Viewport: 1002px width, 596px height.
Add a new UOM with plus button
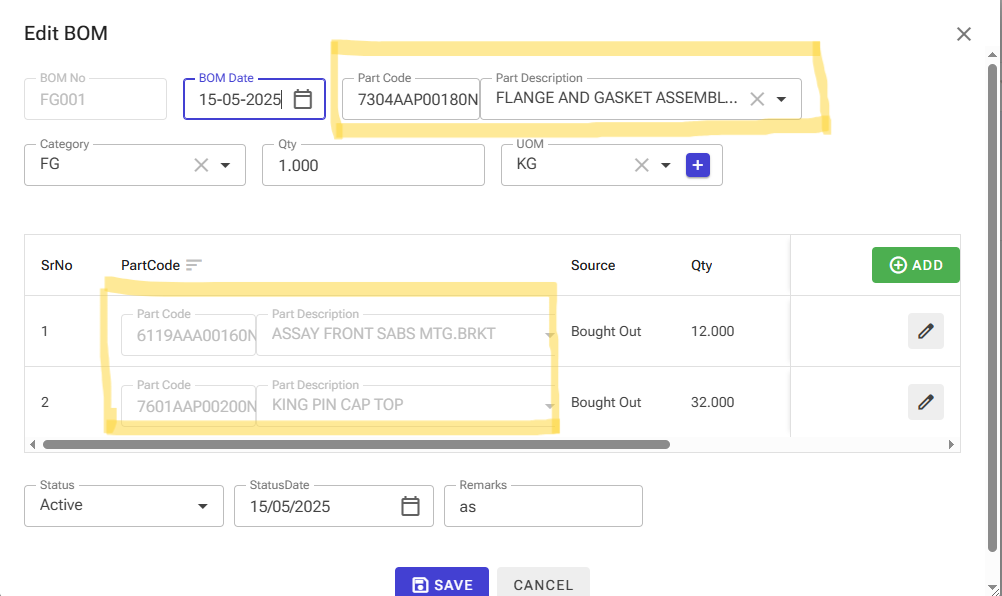click(698, 165)
